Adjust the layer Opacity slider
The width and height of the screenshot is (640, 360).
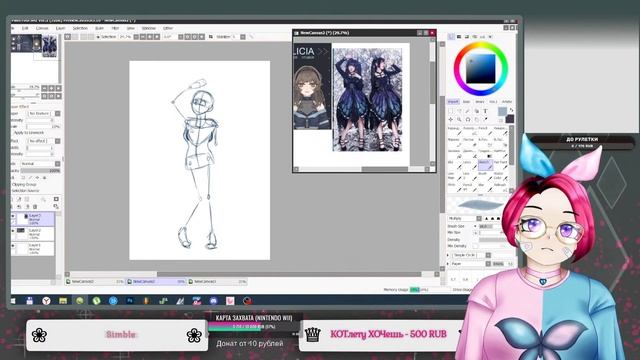tap(40, 171)
